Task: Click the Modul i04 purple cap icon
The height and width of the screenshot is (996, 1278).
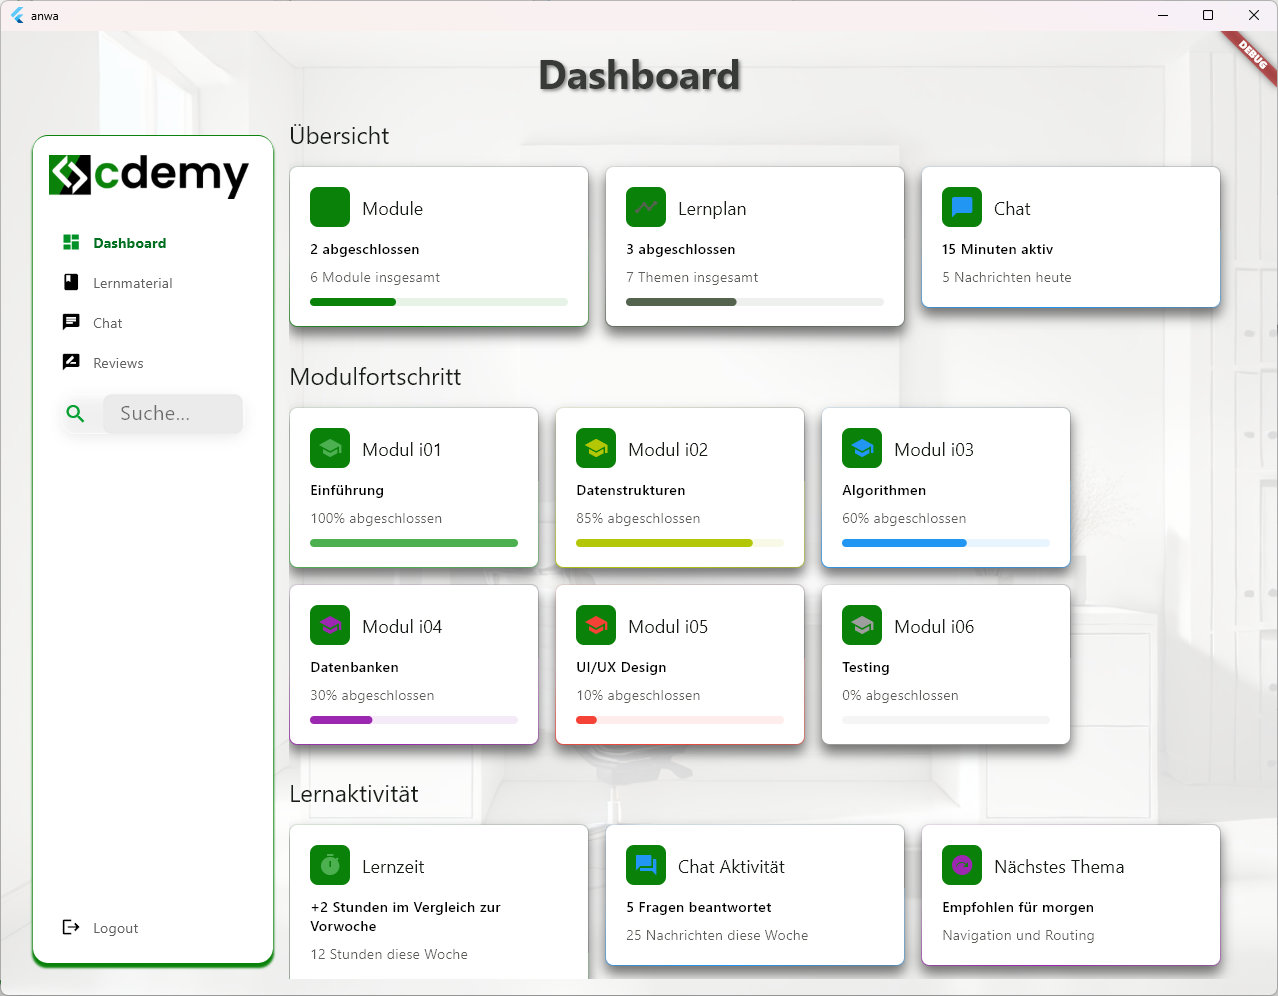Action: pyautogui.click(x=330, y=626)
